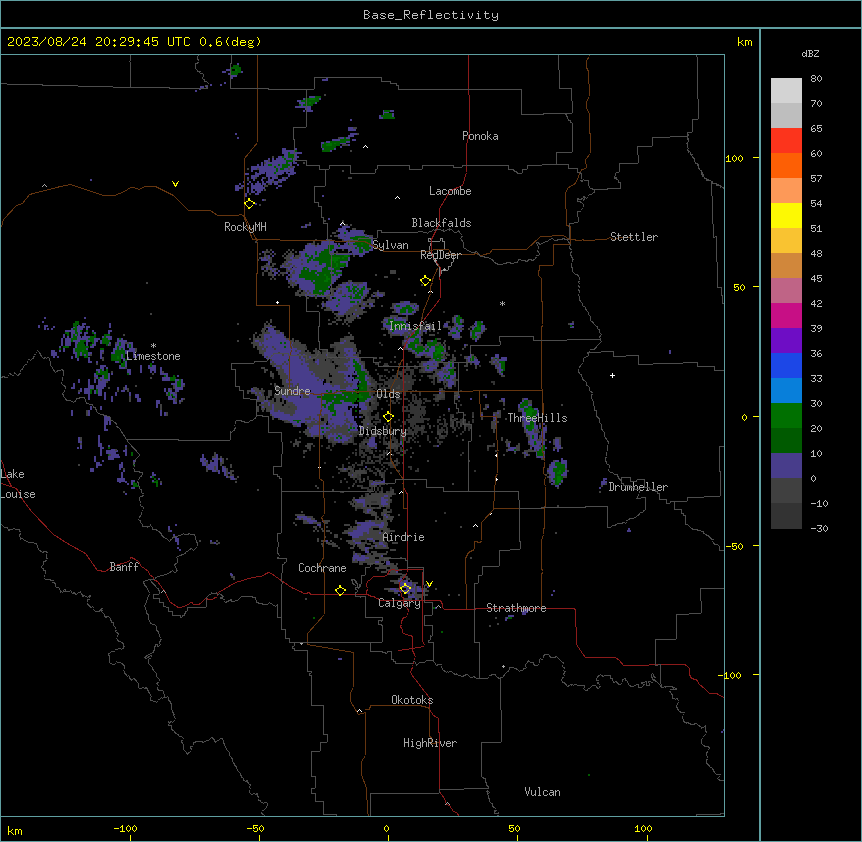Click the Banff label
Screen dimensions: 862x842
click(x=124, y=567)
